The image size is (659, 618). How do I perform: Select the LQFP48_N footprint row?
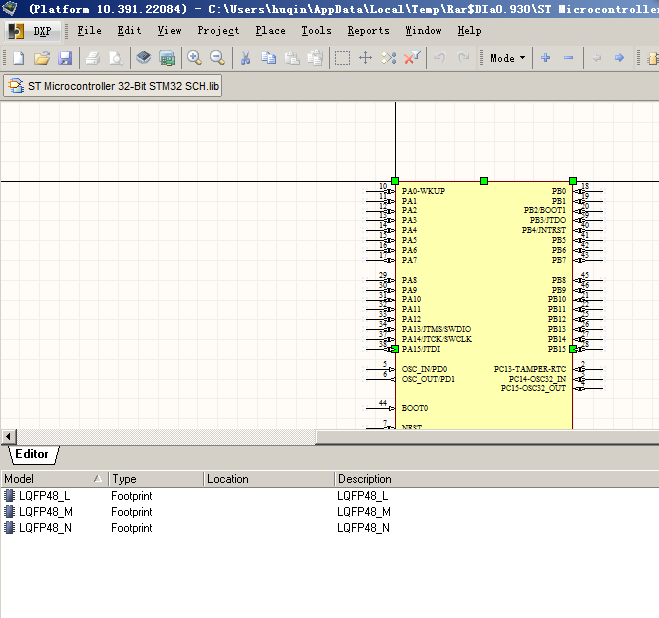click(x=330, y=528)
